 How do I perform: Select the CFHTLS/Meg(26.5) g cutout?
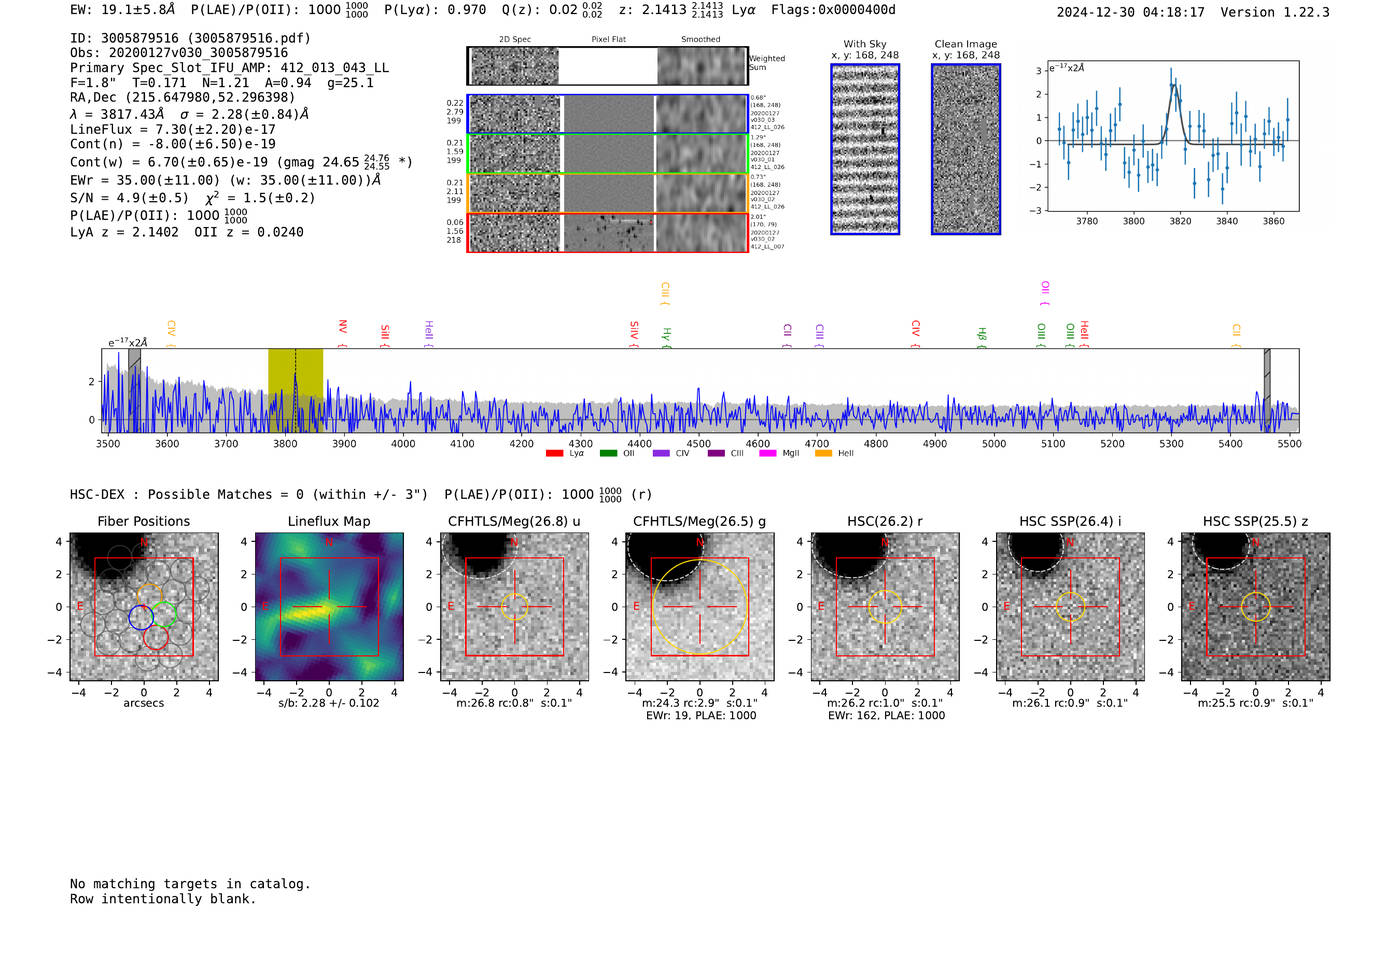click(700, 606)
